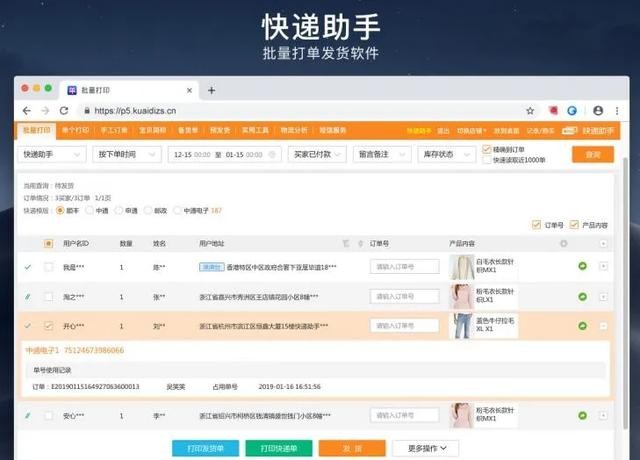Click the settings gear in the table header
The height and width of the screenshot is (460, 640).
coord(563,243)
